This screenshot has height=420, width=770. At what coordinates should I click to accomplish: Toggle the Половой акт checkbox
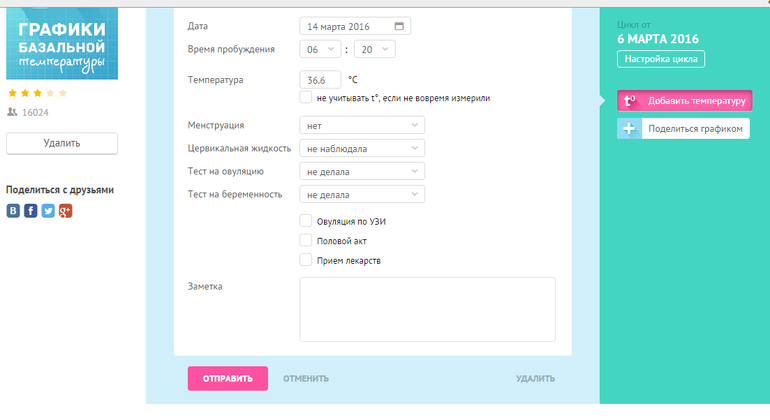coord(306,241)
